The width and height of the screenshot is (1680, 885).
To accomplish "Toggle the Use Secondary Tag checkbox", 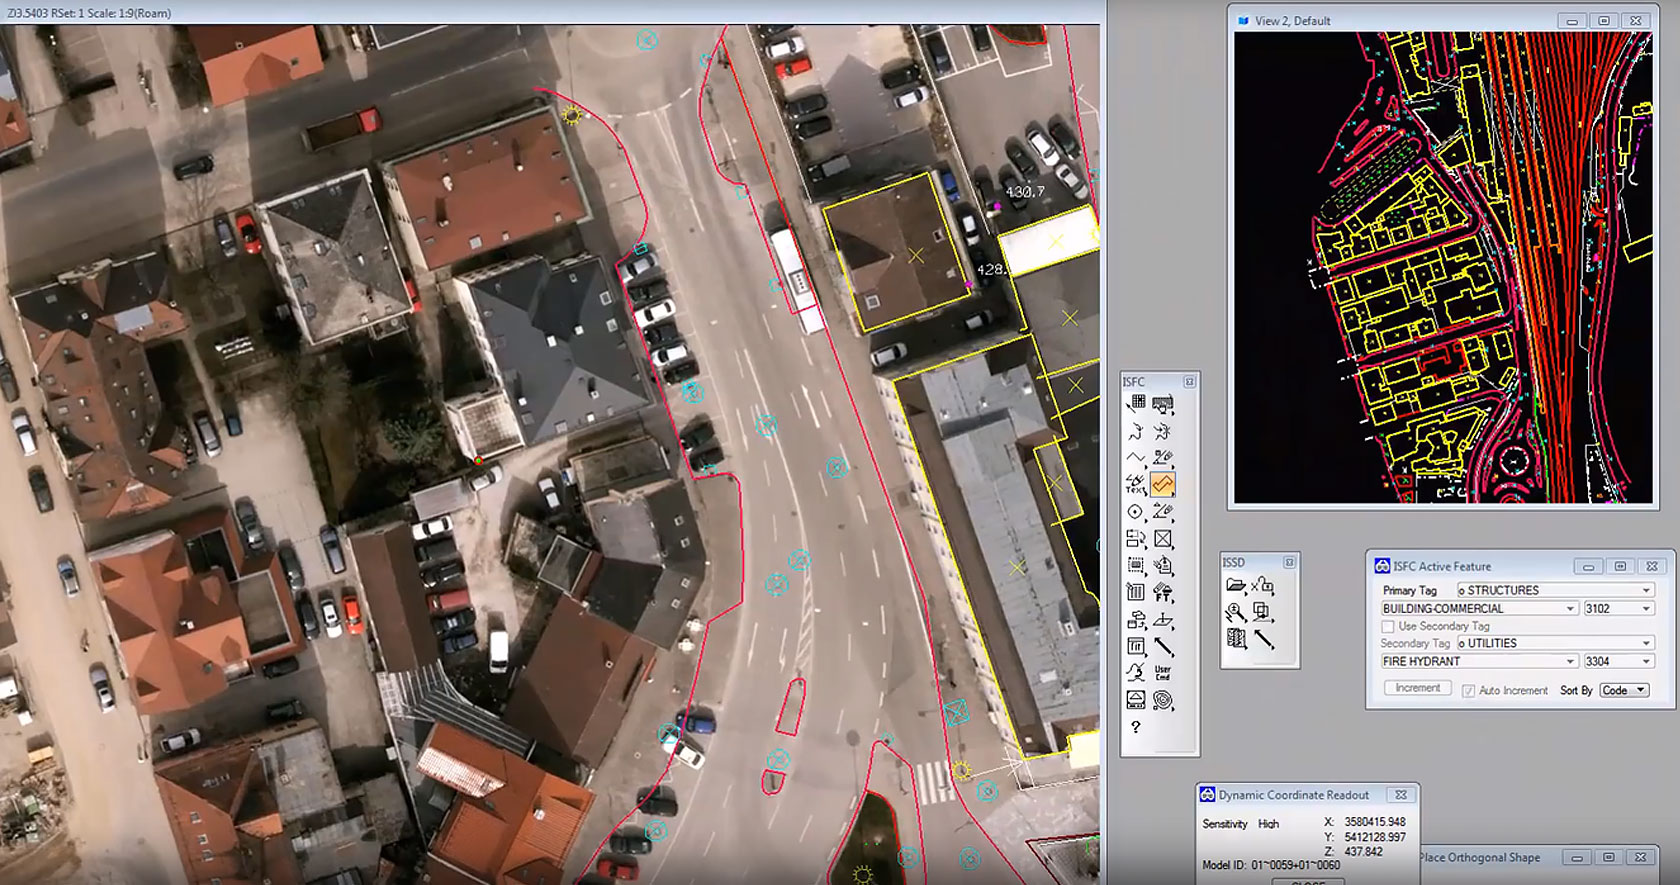I will click(x=1388, y=626).
